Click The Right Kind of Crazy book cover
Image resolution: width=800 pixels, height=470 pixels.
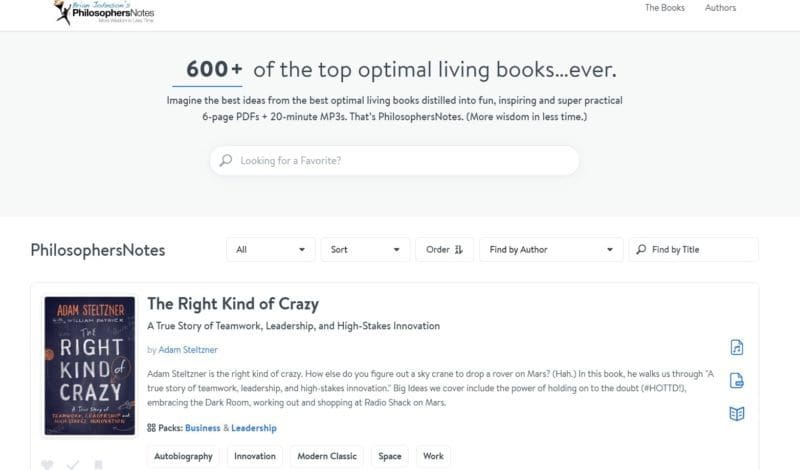click(89, 365)
